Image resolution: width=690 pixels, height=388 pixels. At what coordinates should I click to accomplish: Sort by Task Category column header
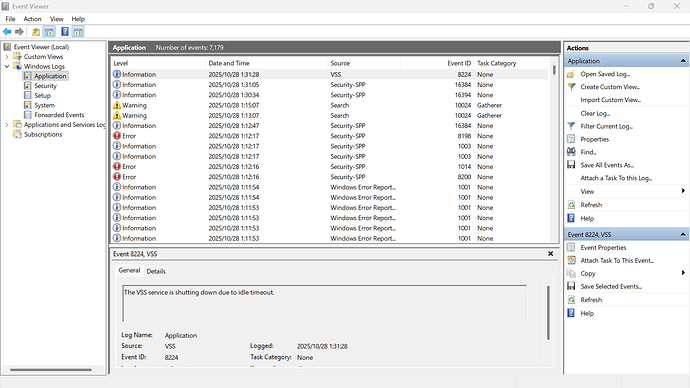511,63
